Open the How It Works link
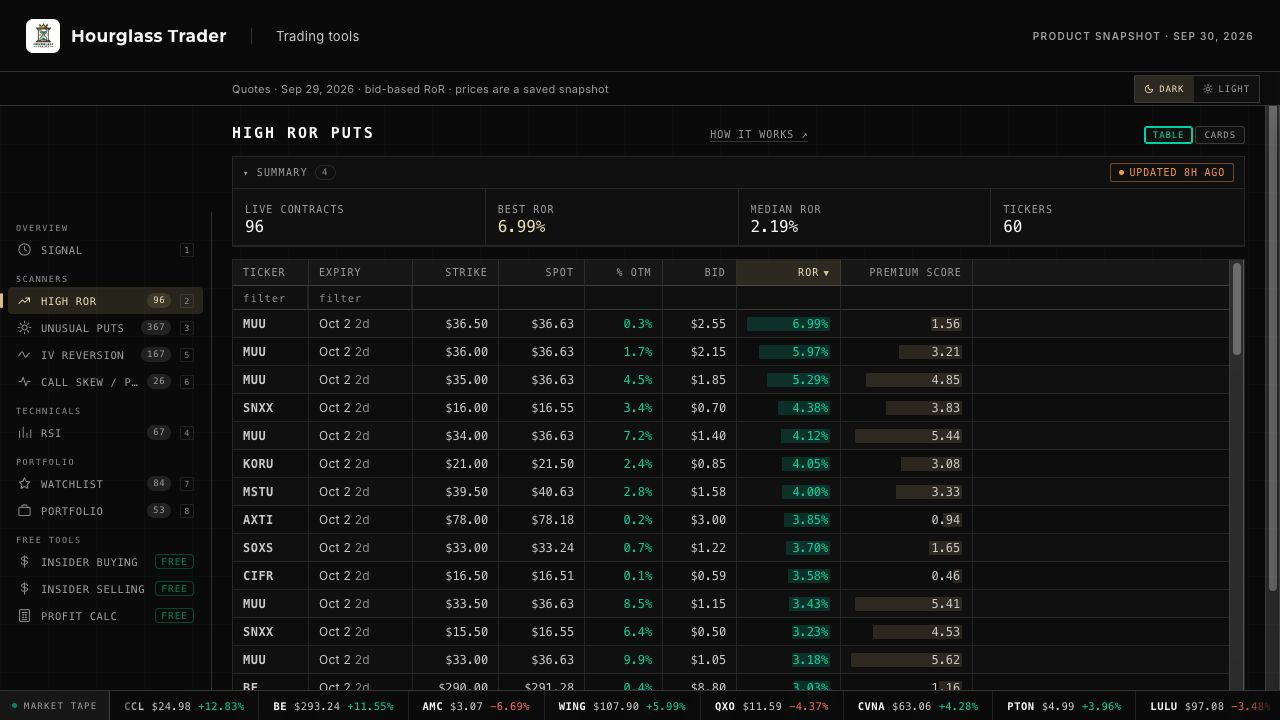 (759, 135)
